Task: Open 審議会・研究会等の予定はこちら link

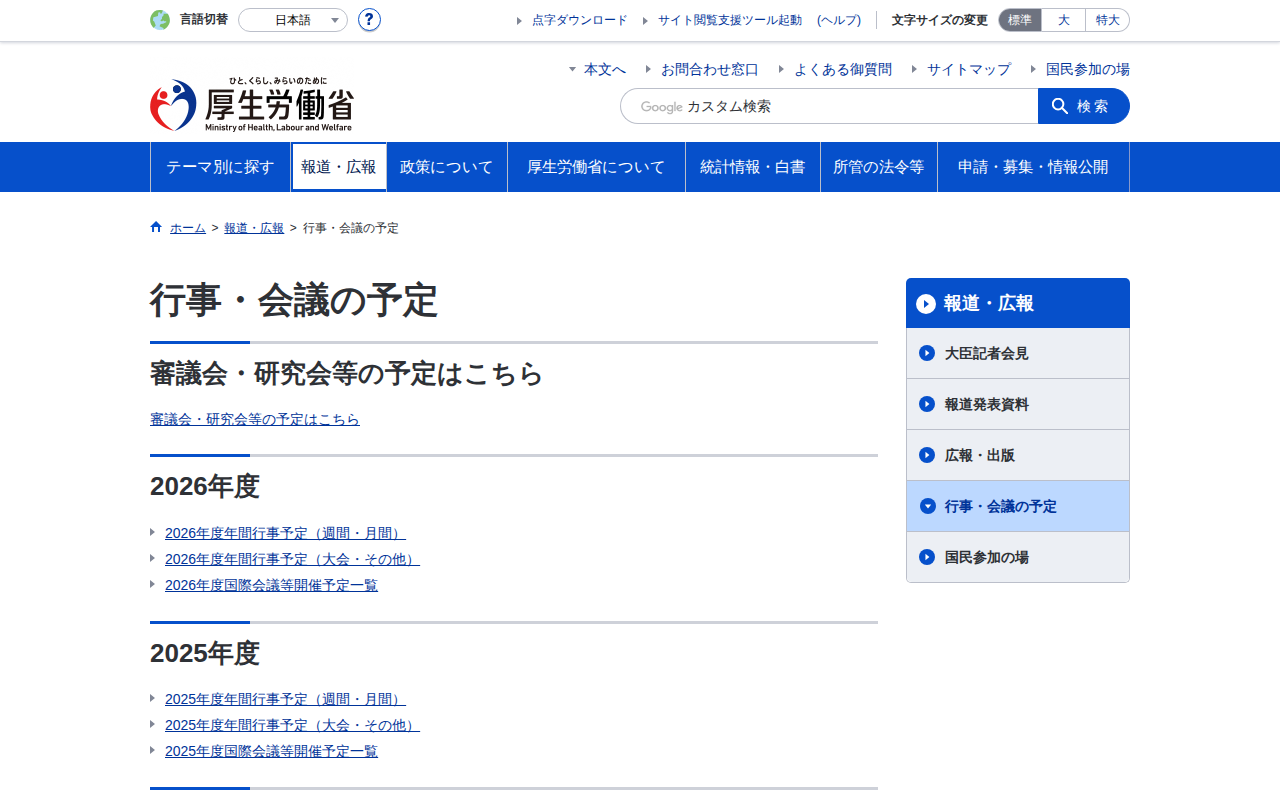Action: [x=255, y=419]
